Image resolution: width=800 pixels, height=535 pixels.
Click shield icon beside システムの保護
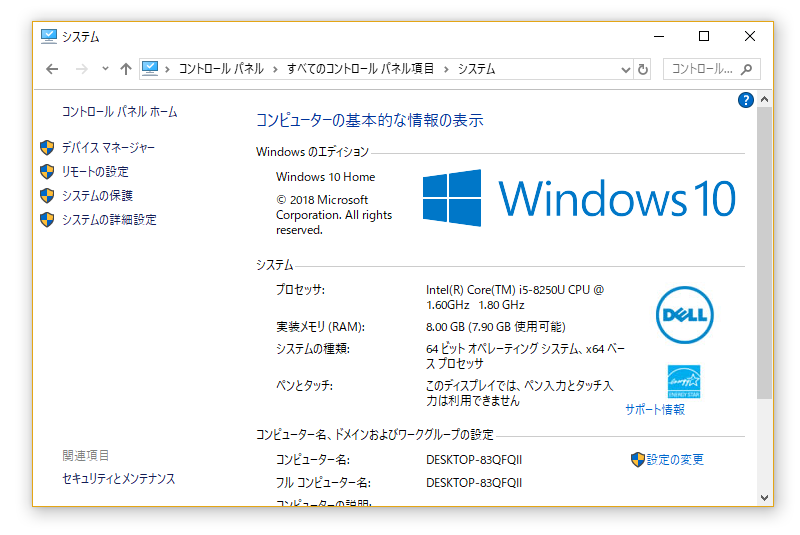point(47,196)
